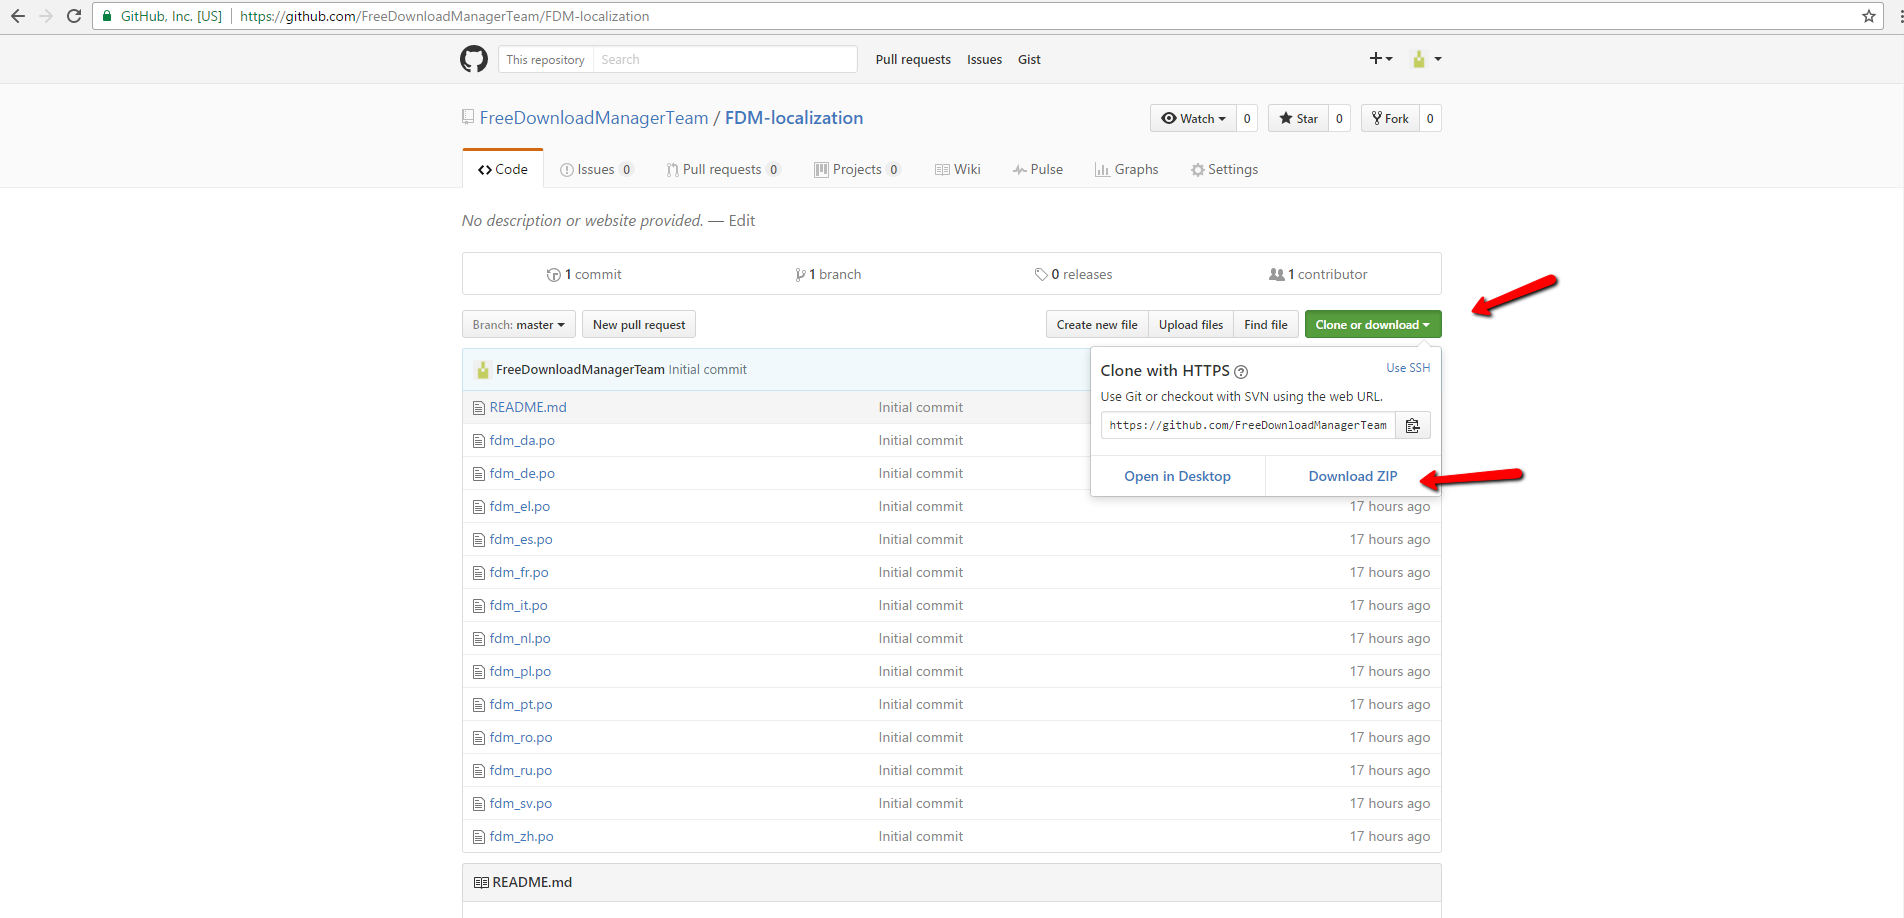The image size is (1904, 918).
Task: Open the stargazers count next to Star
Action: [1340, 118]
